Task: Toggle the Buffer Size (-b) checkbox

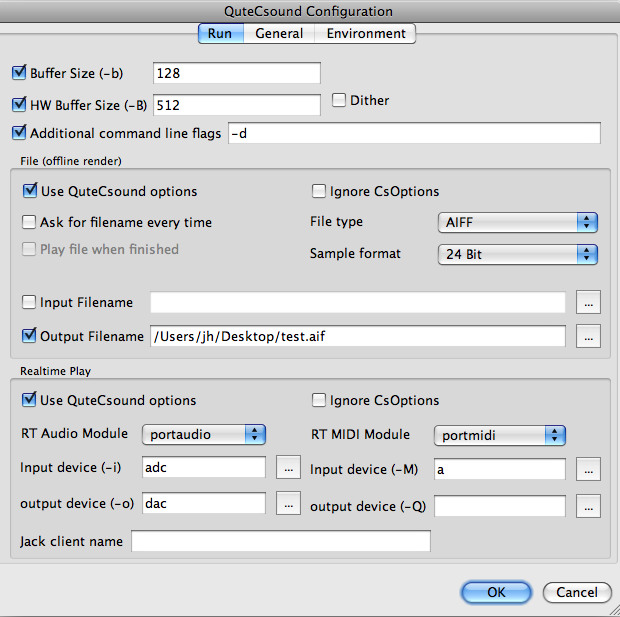Action: [19, 73]
